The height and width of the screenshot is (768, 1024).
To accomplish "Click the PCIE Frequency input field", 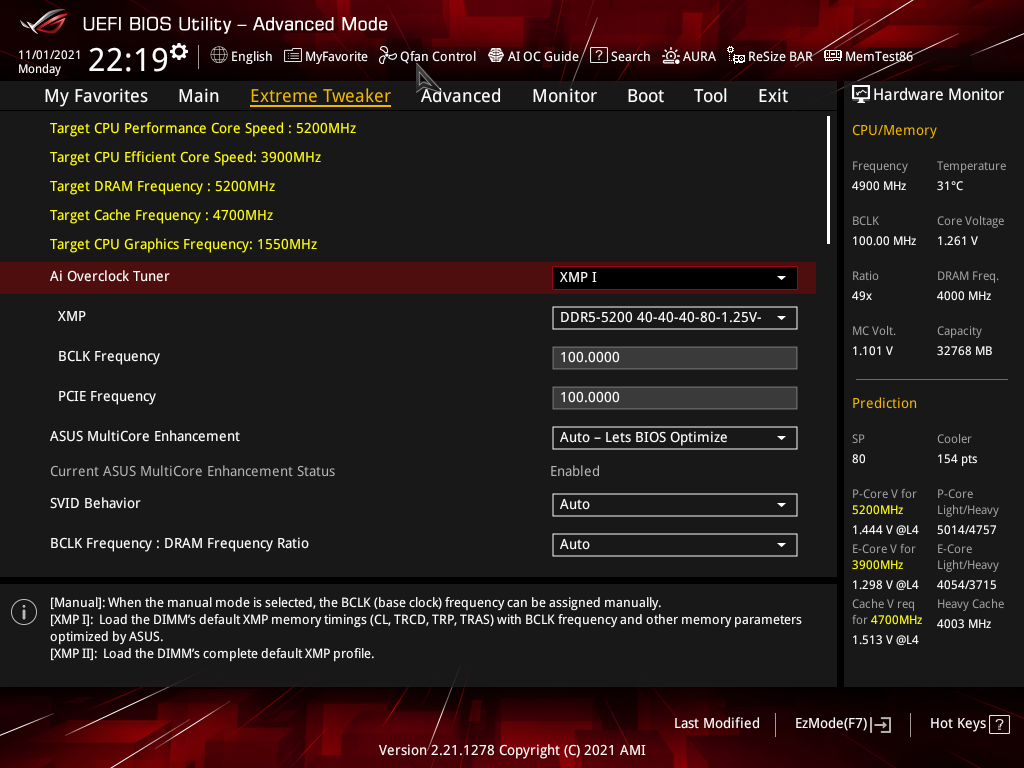I will (x=675, y=398).
